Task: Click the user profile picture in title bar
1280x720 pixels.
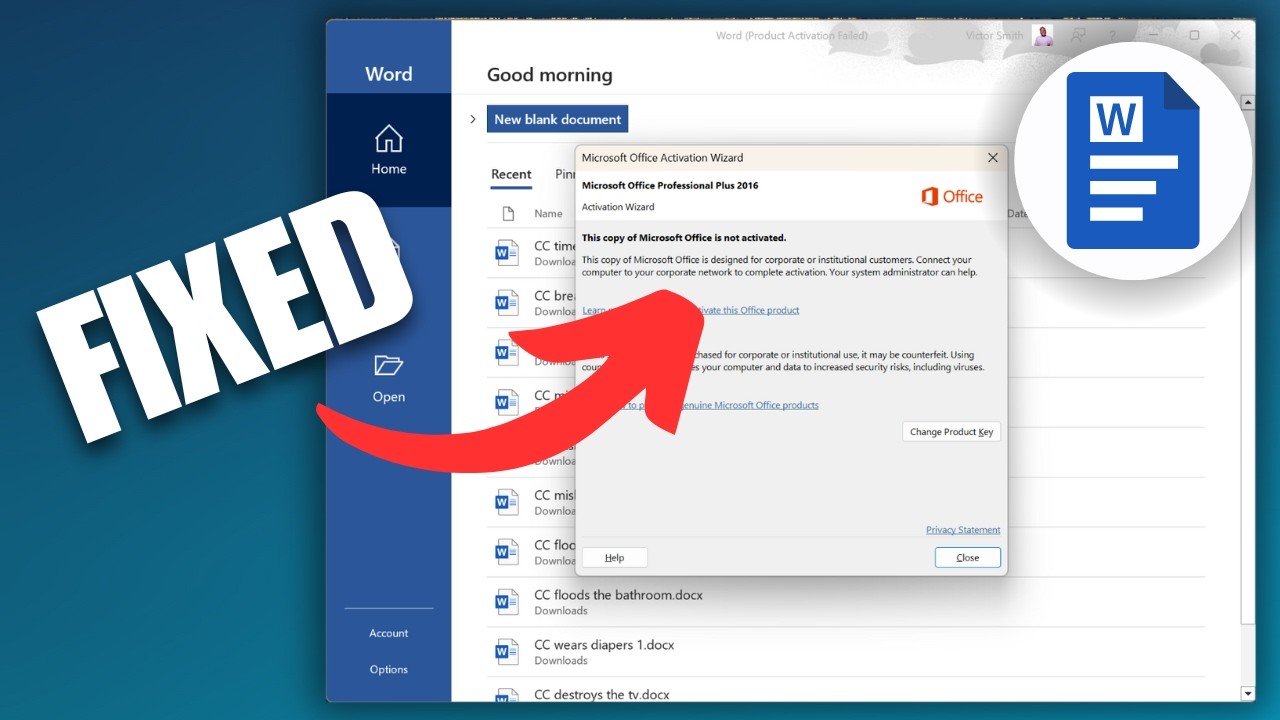Action: click(1043, 36)
